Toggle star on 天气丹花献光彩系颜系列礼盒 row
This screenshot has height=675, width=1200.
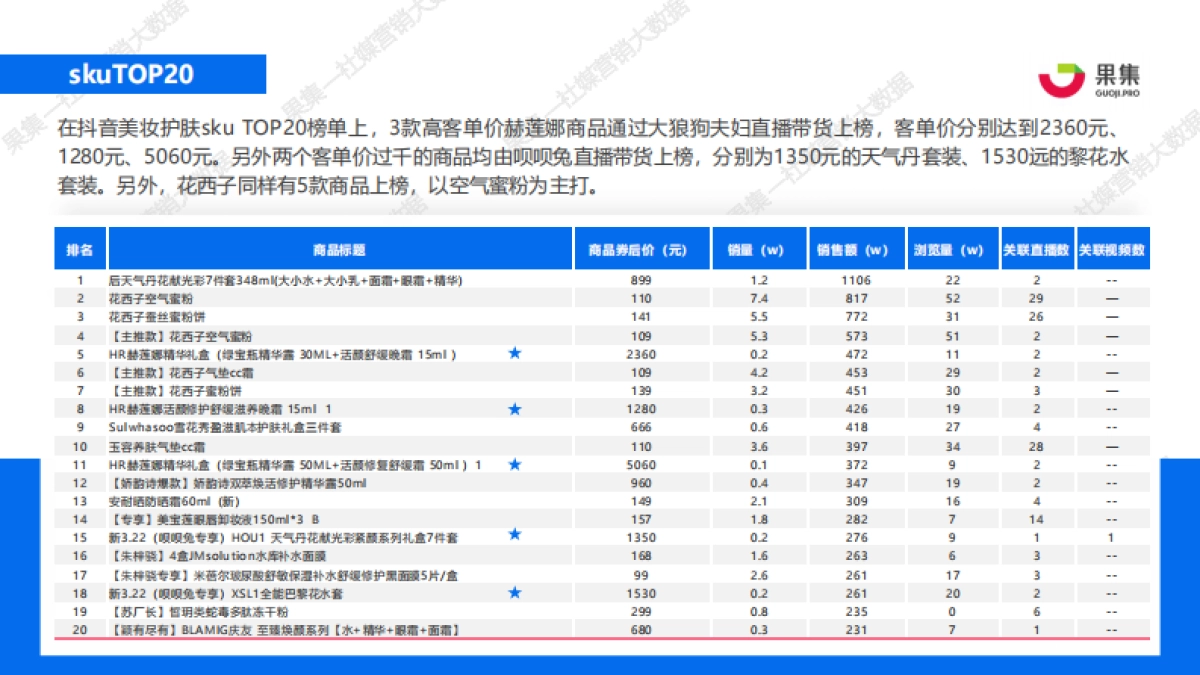(x=515, y=536)
